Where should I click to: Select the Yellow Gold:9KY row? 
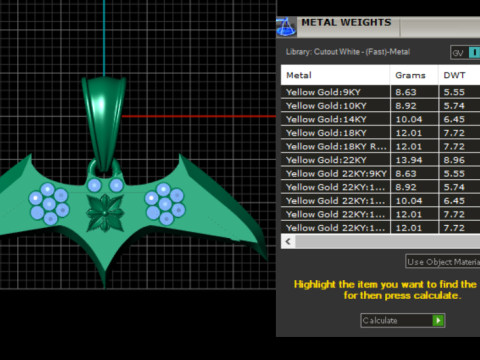click(381, 92)
